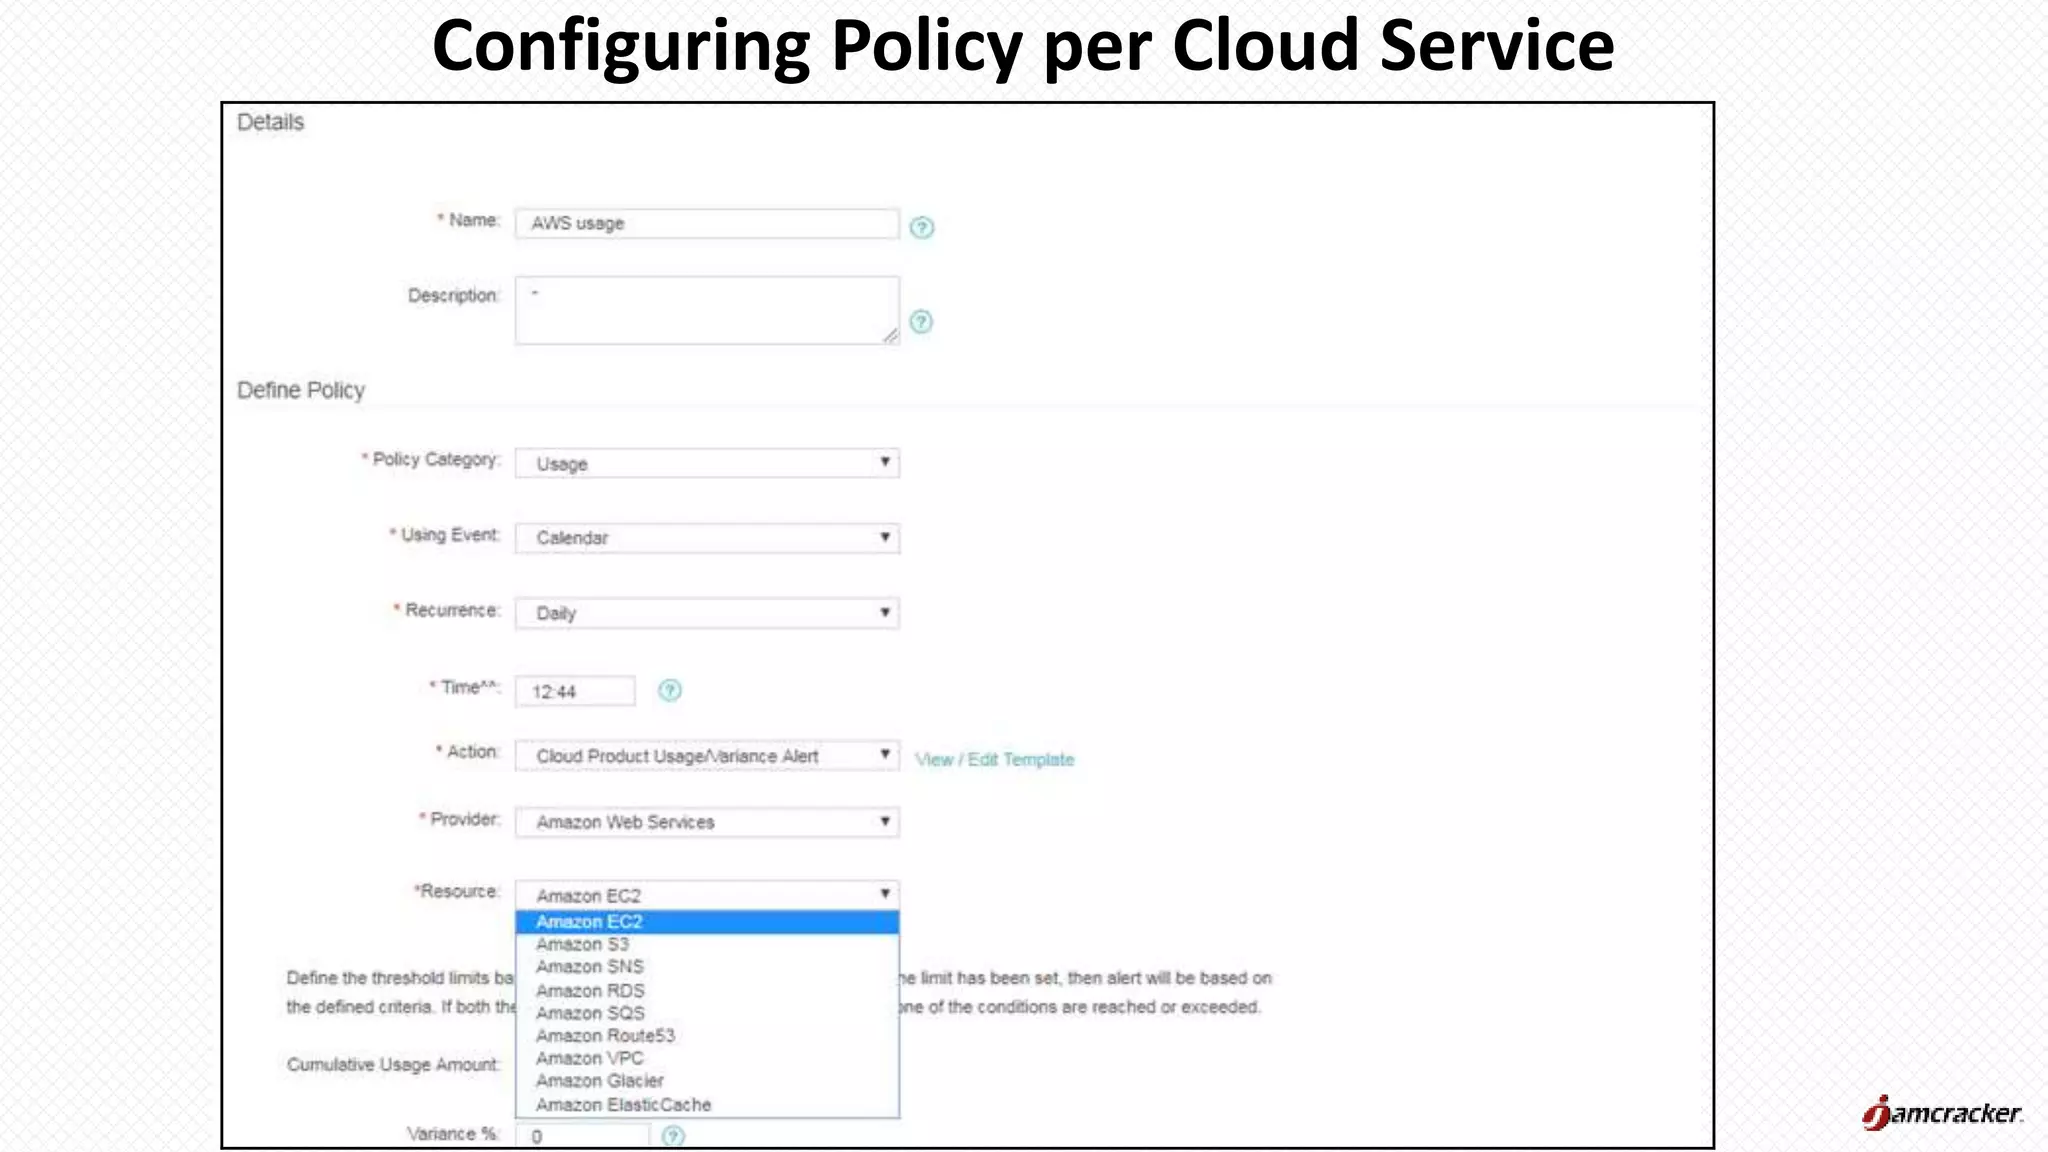Select Amazon Route53 from Resource list
This screenshot has width=2048, height=1152.
point(707,1036)
